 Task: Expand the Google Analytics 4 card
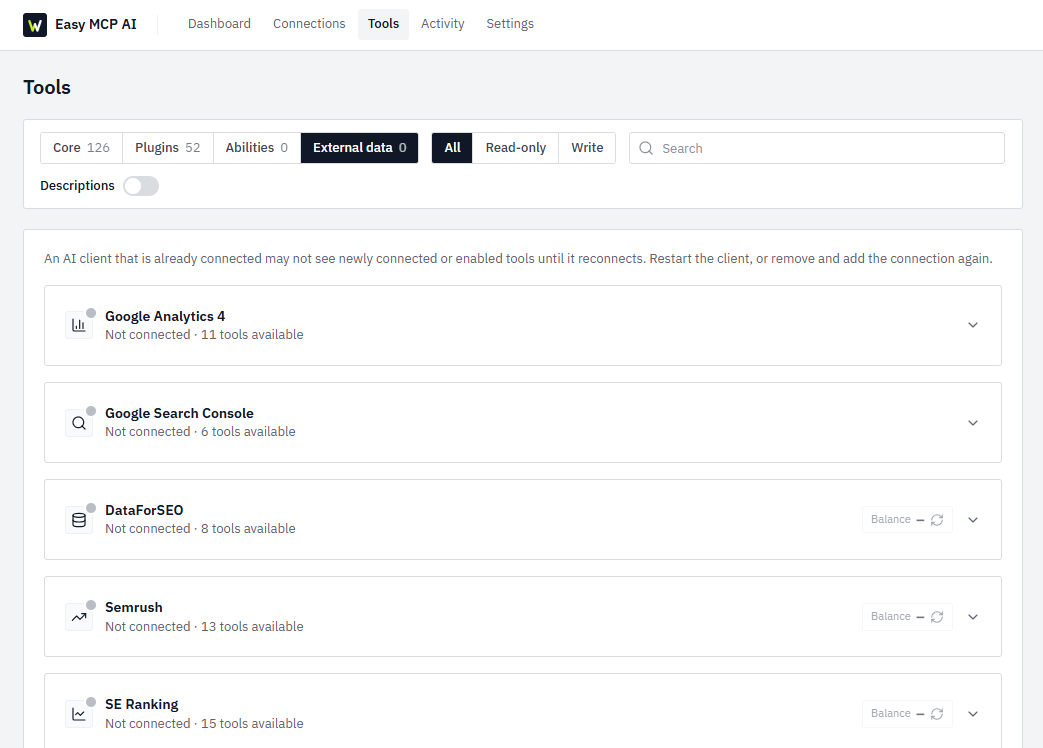pyautogui.click(x=972, y=325)
